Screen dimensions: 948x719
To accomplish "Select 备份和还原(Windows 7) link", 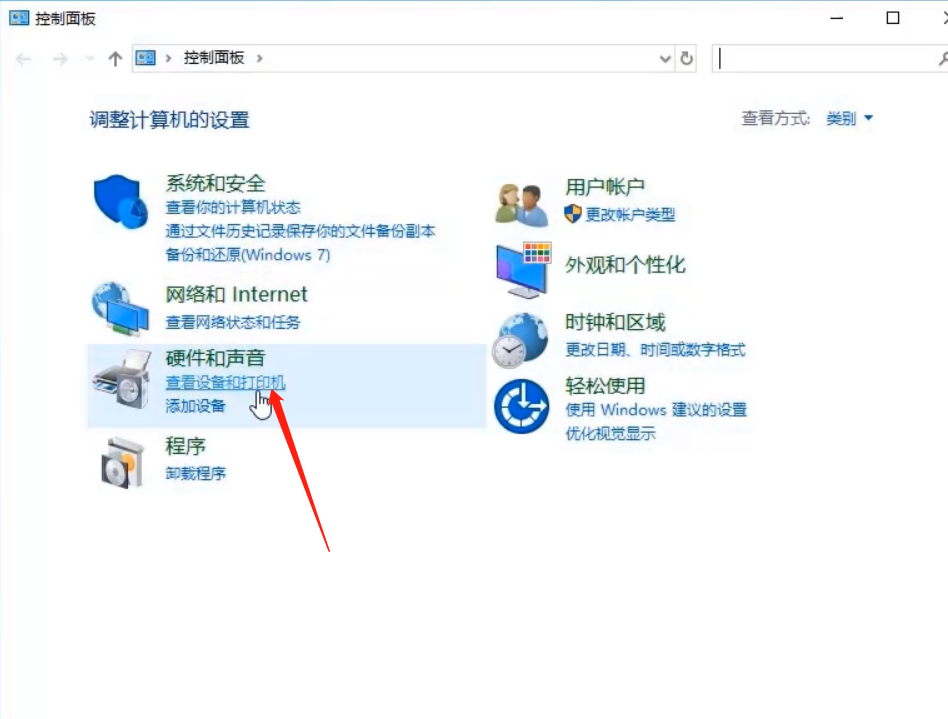I will click(247, 254).
